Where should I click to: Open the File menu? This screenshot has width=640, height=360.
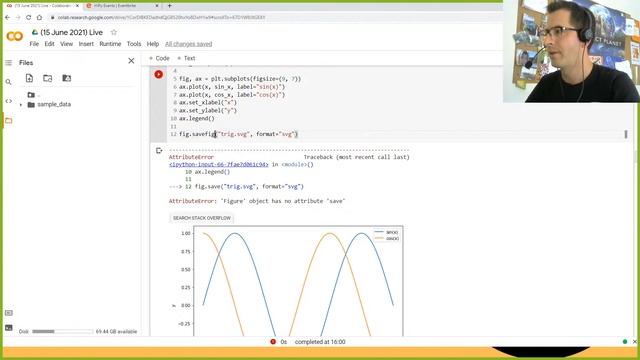click(34, 44)
